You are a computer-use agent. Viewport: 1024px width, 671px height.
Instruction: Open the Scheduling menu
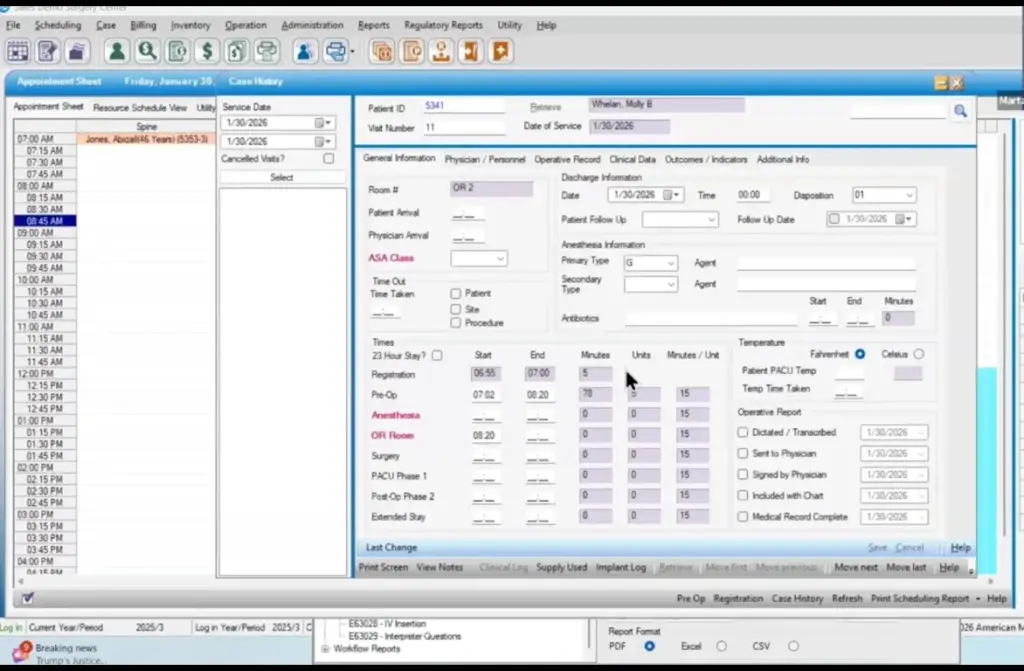pyautogui.click(x=57, y=25)
